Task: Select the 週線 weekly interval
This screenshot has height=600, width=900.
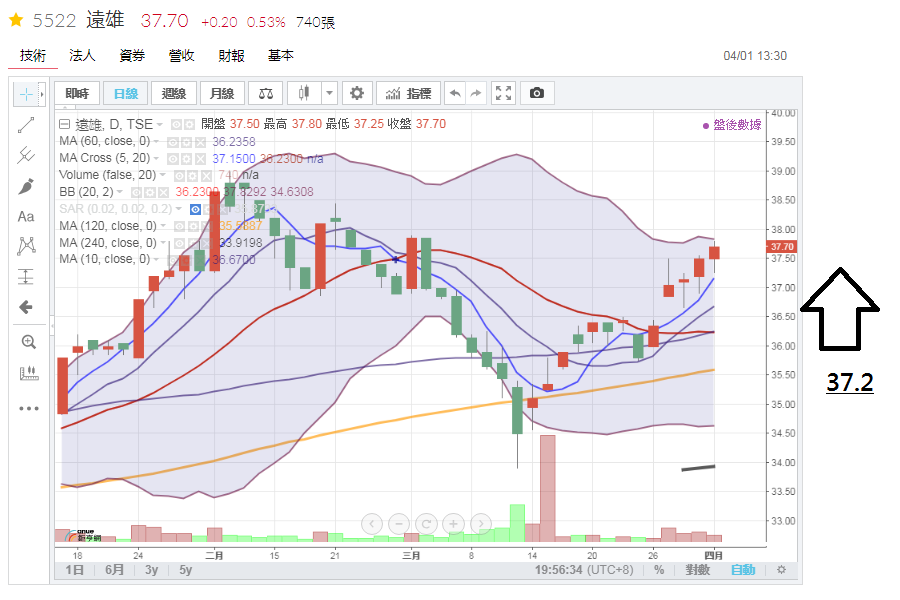Action: 174,93
